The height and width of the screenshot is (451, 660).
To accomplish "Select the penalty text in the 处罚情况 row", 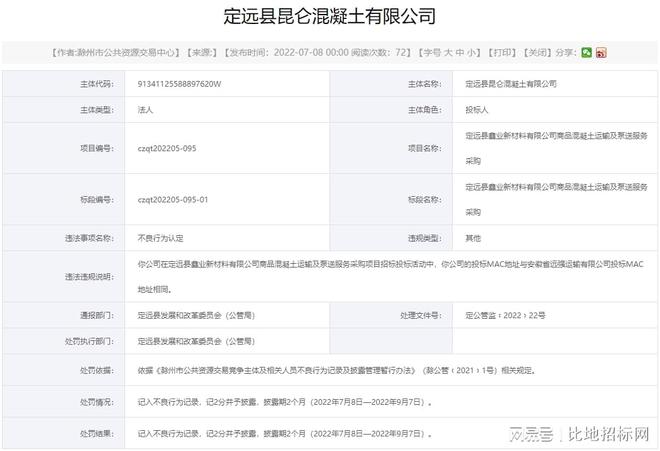I will click(285, 402).
